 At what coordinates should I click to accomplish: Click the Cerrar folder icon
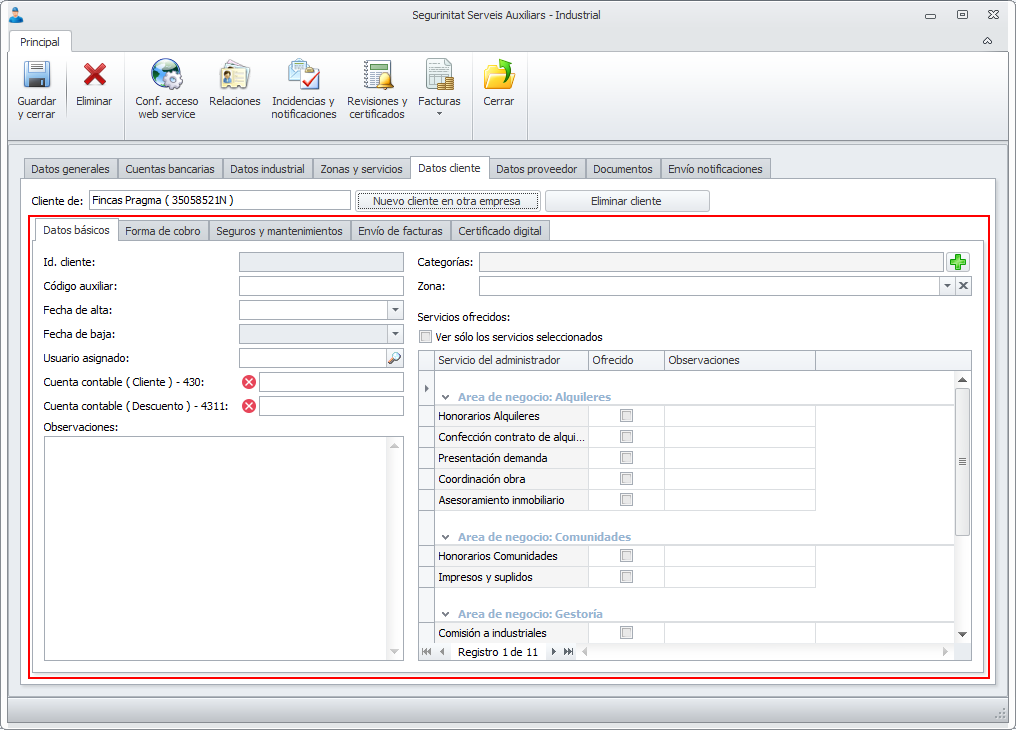(498, 76)
